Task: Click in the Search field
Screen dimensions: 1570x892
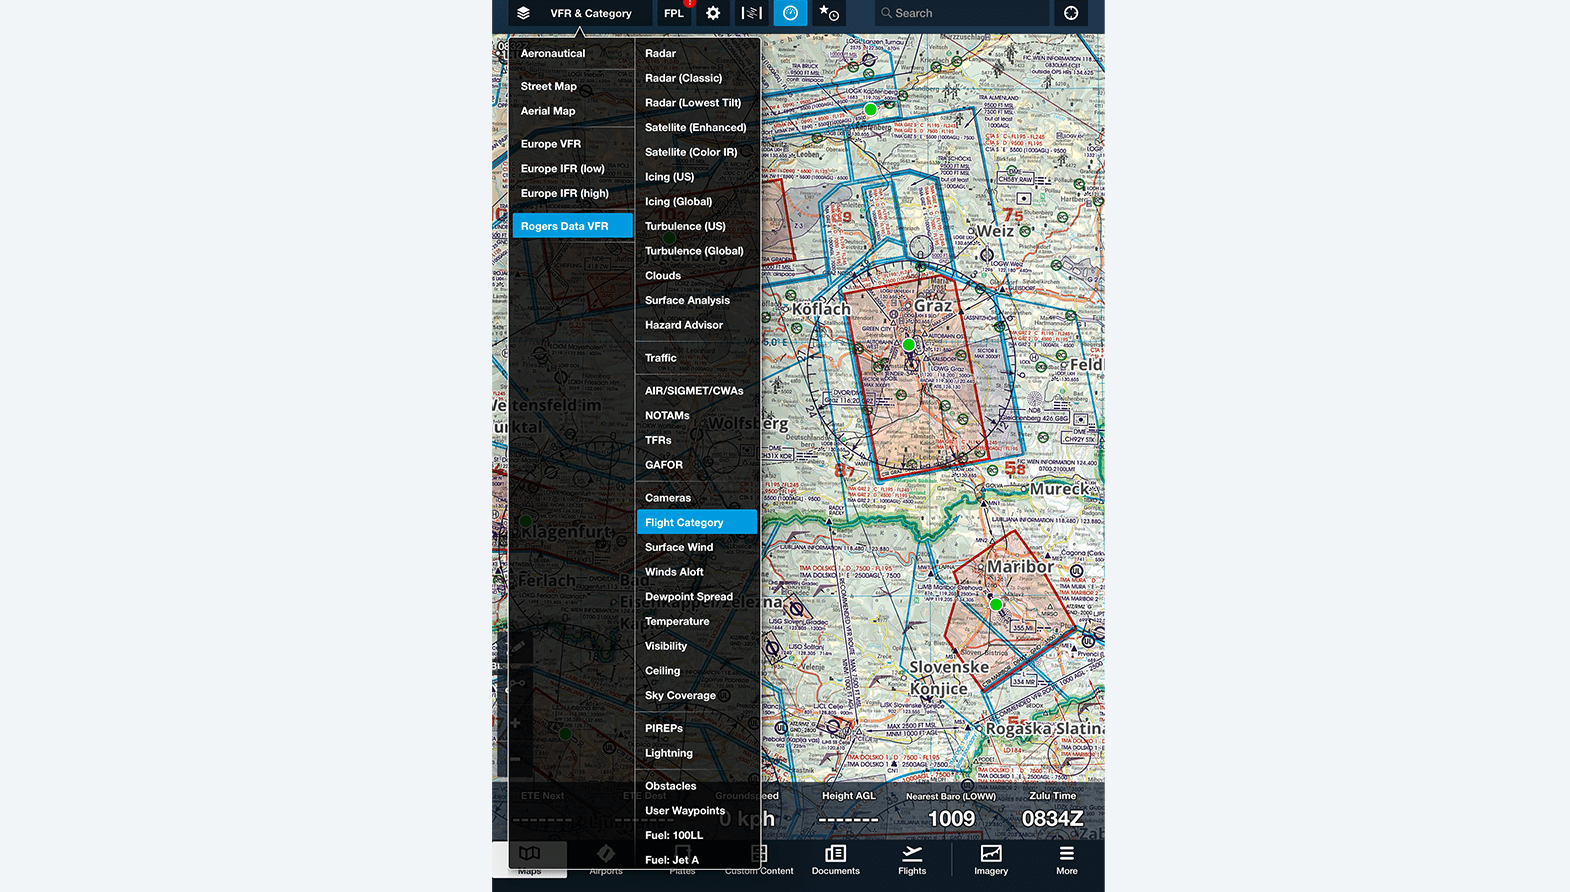Action: 962,13
